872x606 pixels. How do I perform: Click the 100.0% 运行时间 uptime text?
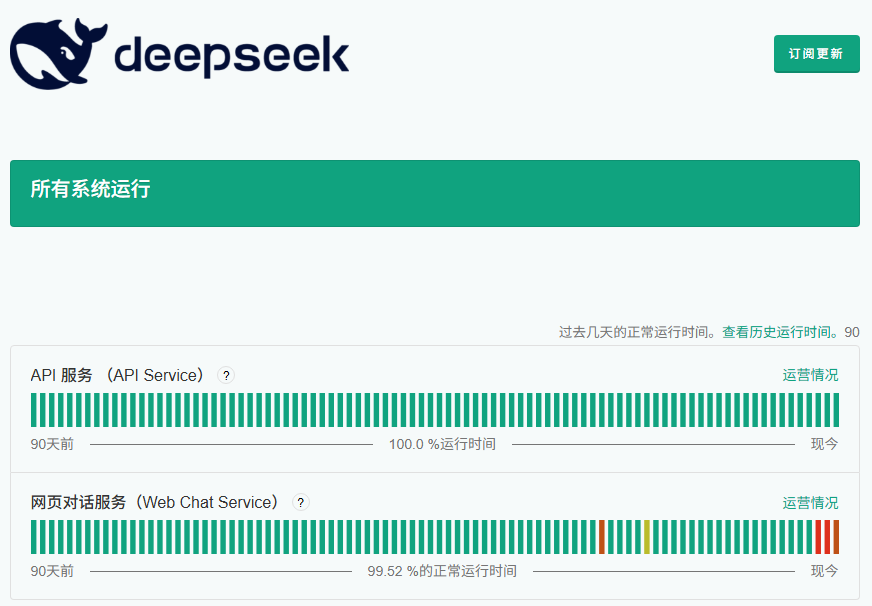pos(442,444)
